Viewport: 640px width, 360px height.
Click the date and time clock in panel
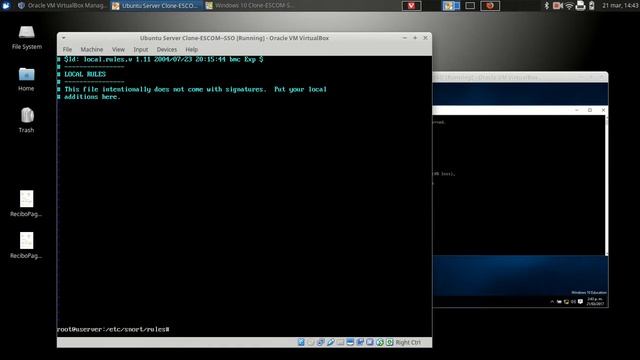click(x=620, y=5)
